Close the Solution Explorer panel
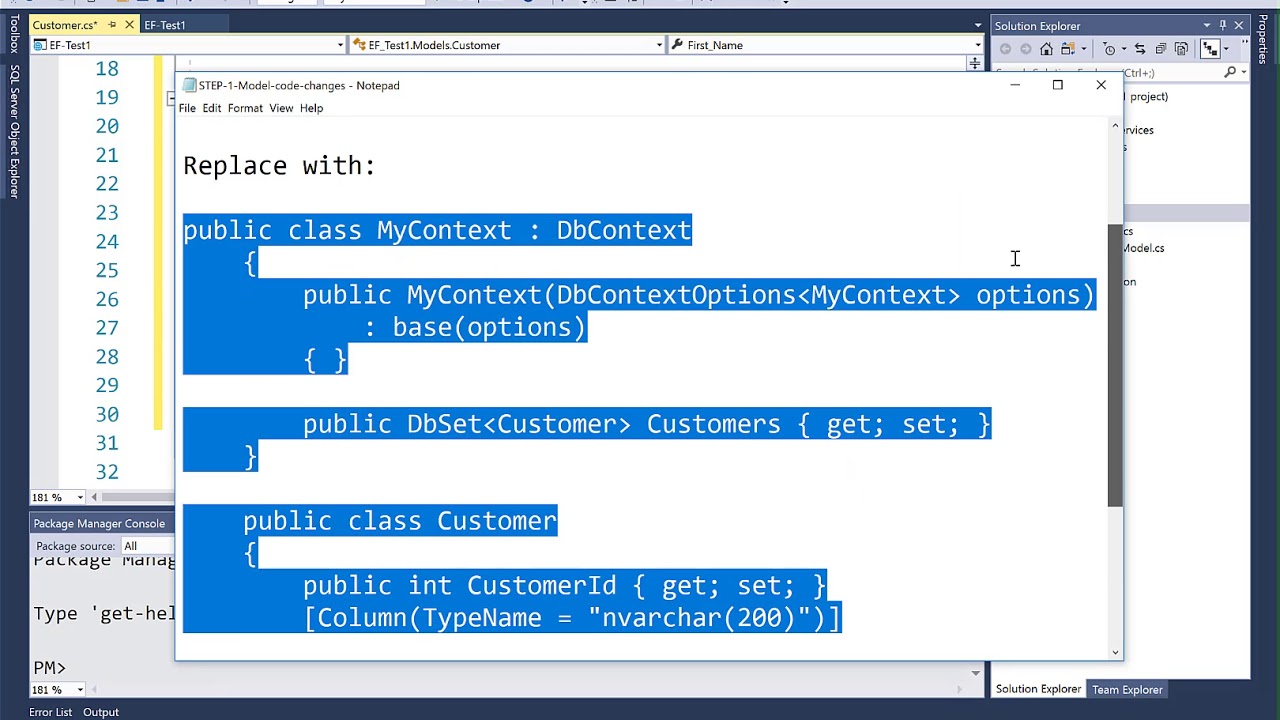This screenshot has width=1280, height=720. pos(1239,25)
